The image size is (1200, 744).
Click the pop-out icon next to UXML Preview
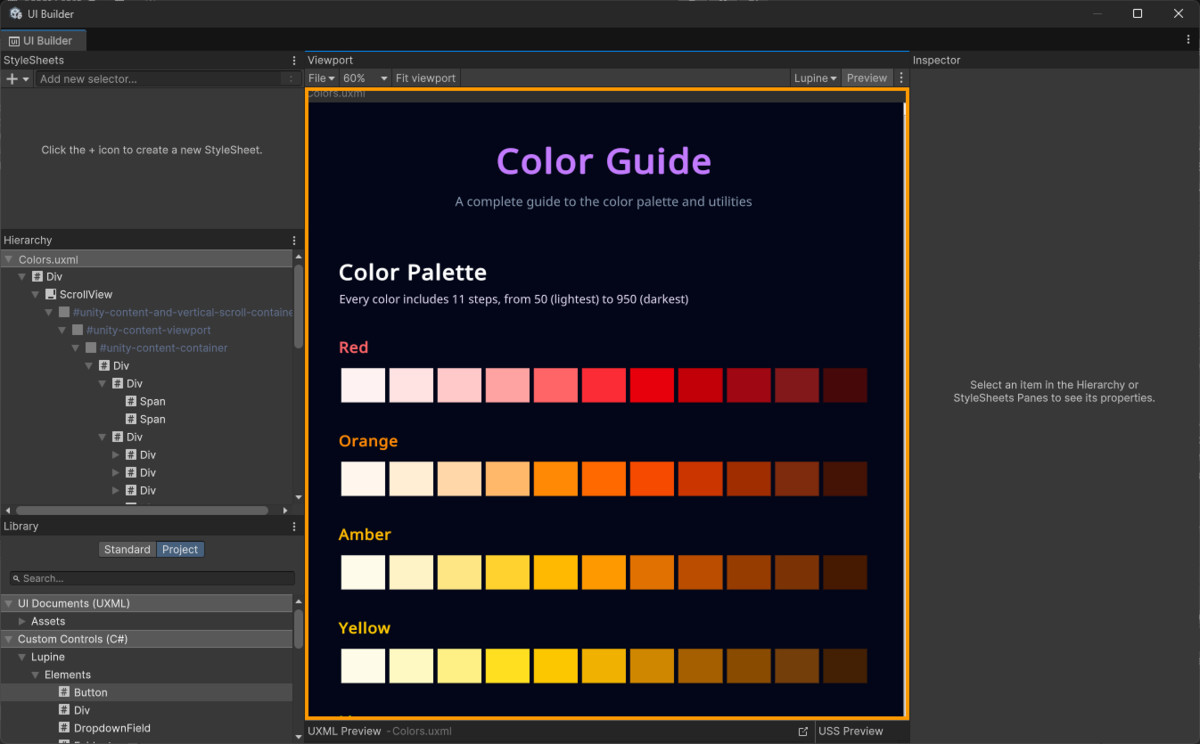(x=802, y=731)
